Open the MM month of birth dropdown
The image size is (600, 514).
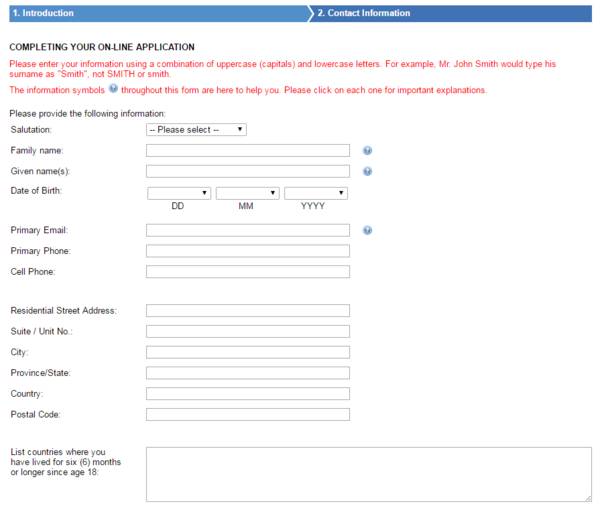point(247,193)
